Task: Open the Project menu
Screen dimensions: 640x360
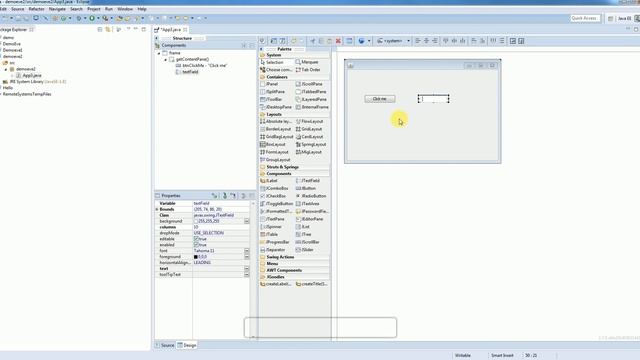Action: point(94,9)
